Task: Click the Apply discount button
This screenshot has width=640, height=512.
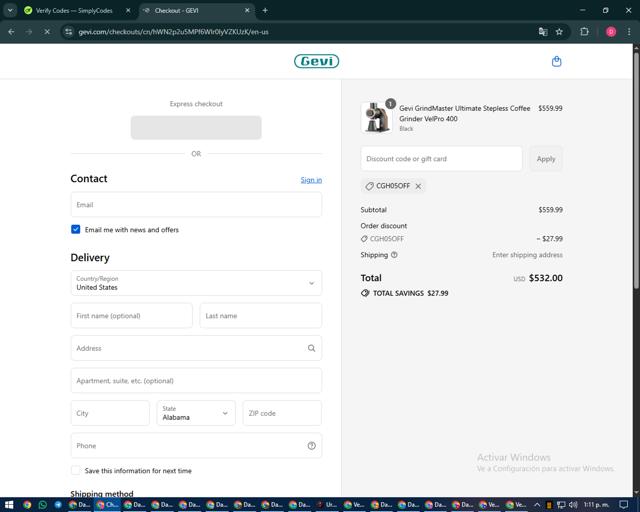Action: (546, 159)
